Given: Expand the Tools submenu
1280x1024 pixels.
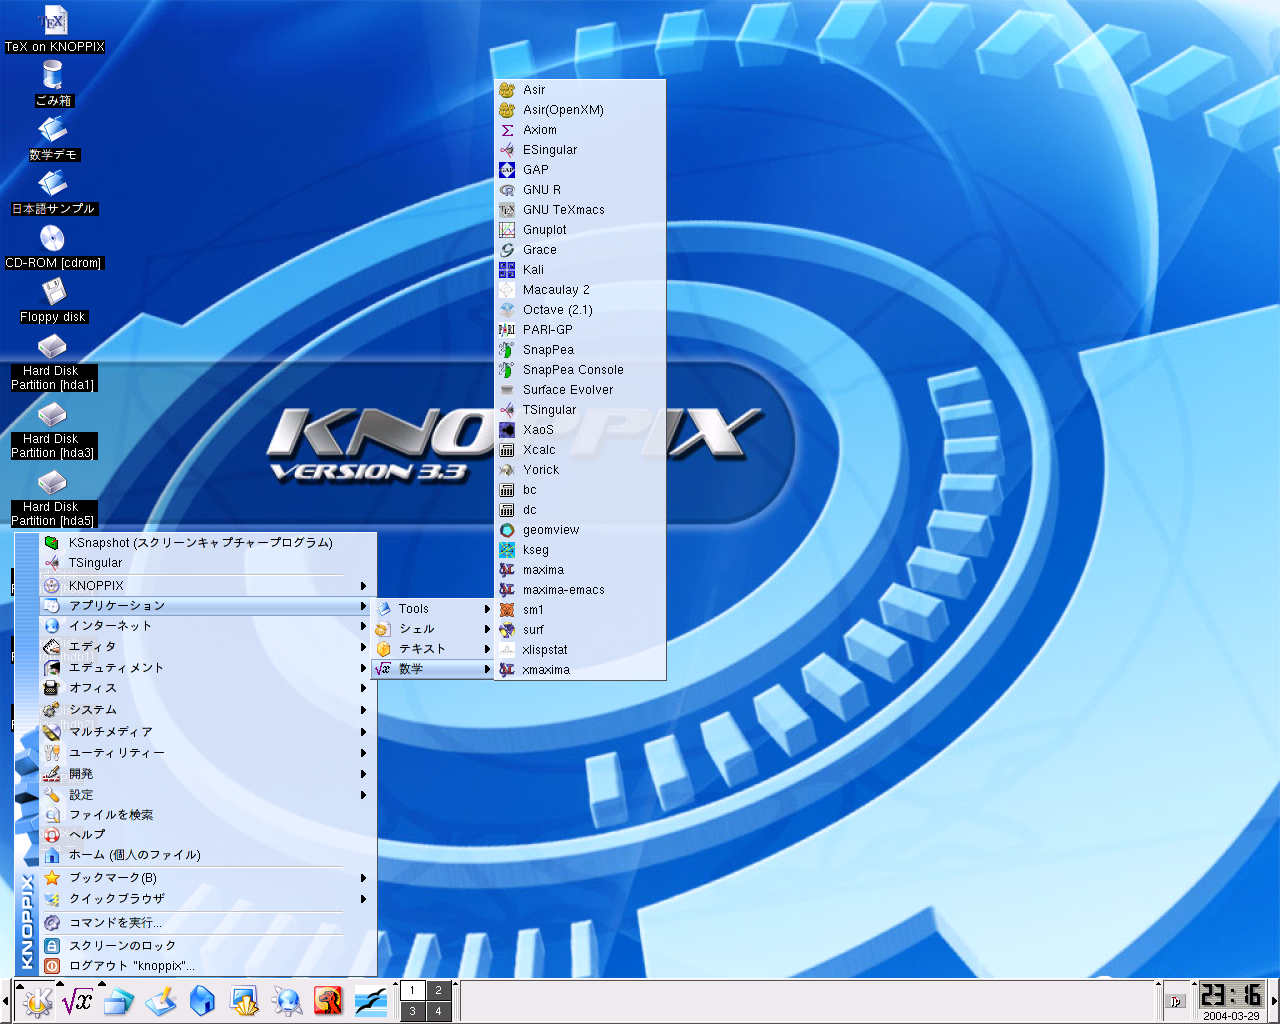Looking at the screenshot, I should coord(433,609).
